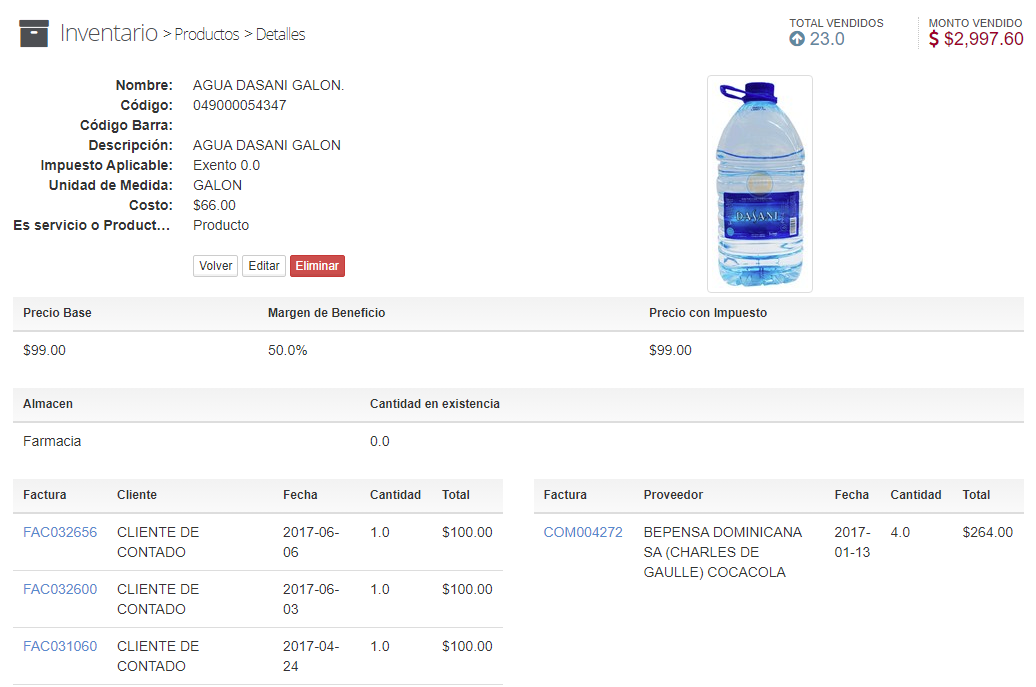Image resolution: width=1036 pixels, height=687 pixels.
Task: Click the Detalles breadcrumb item
Action: click(x=281, y=34)
